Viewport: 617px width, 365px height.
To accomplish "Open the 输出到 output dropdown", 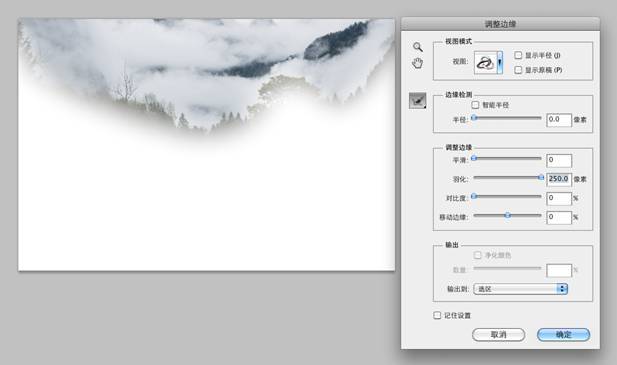I will [520, 289].
